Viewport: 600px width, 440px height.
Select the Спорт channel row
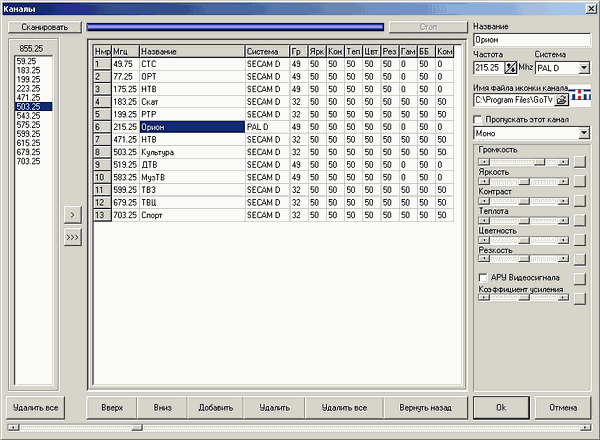pyautogui.click(x=274, y=215)
